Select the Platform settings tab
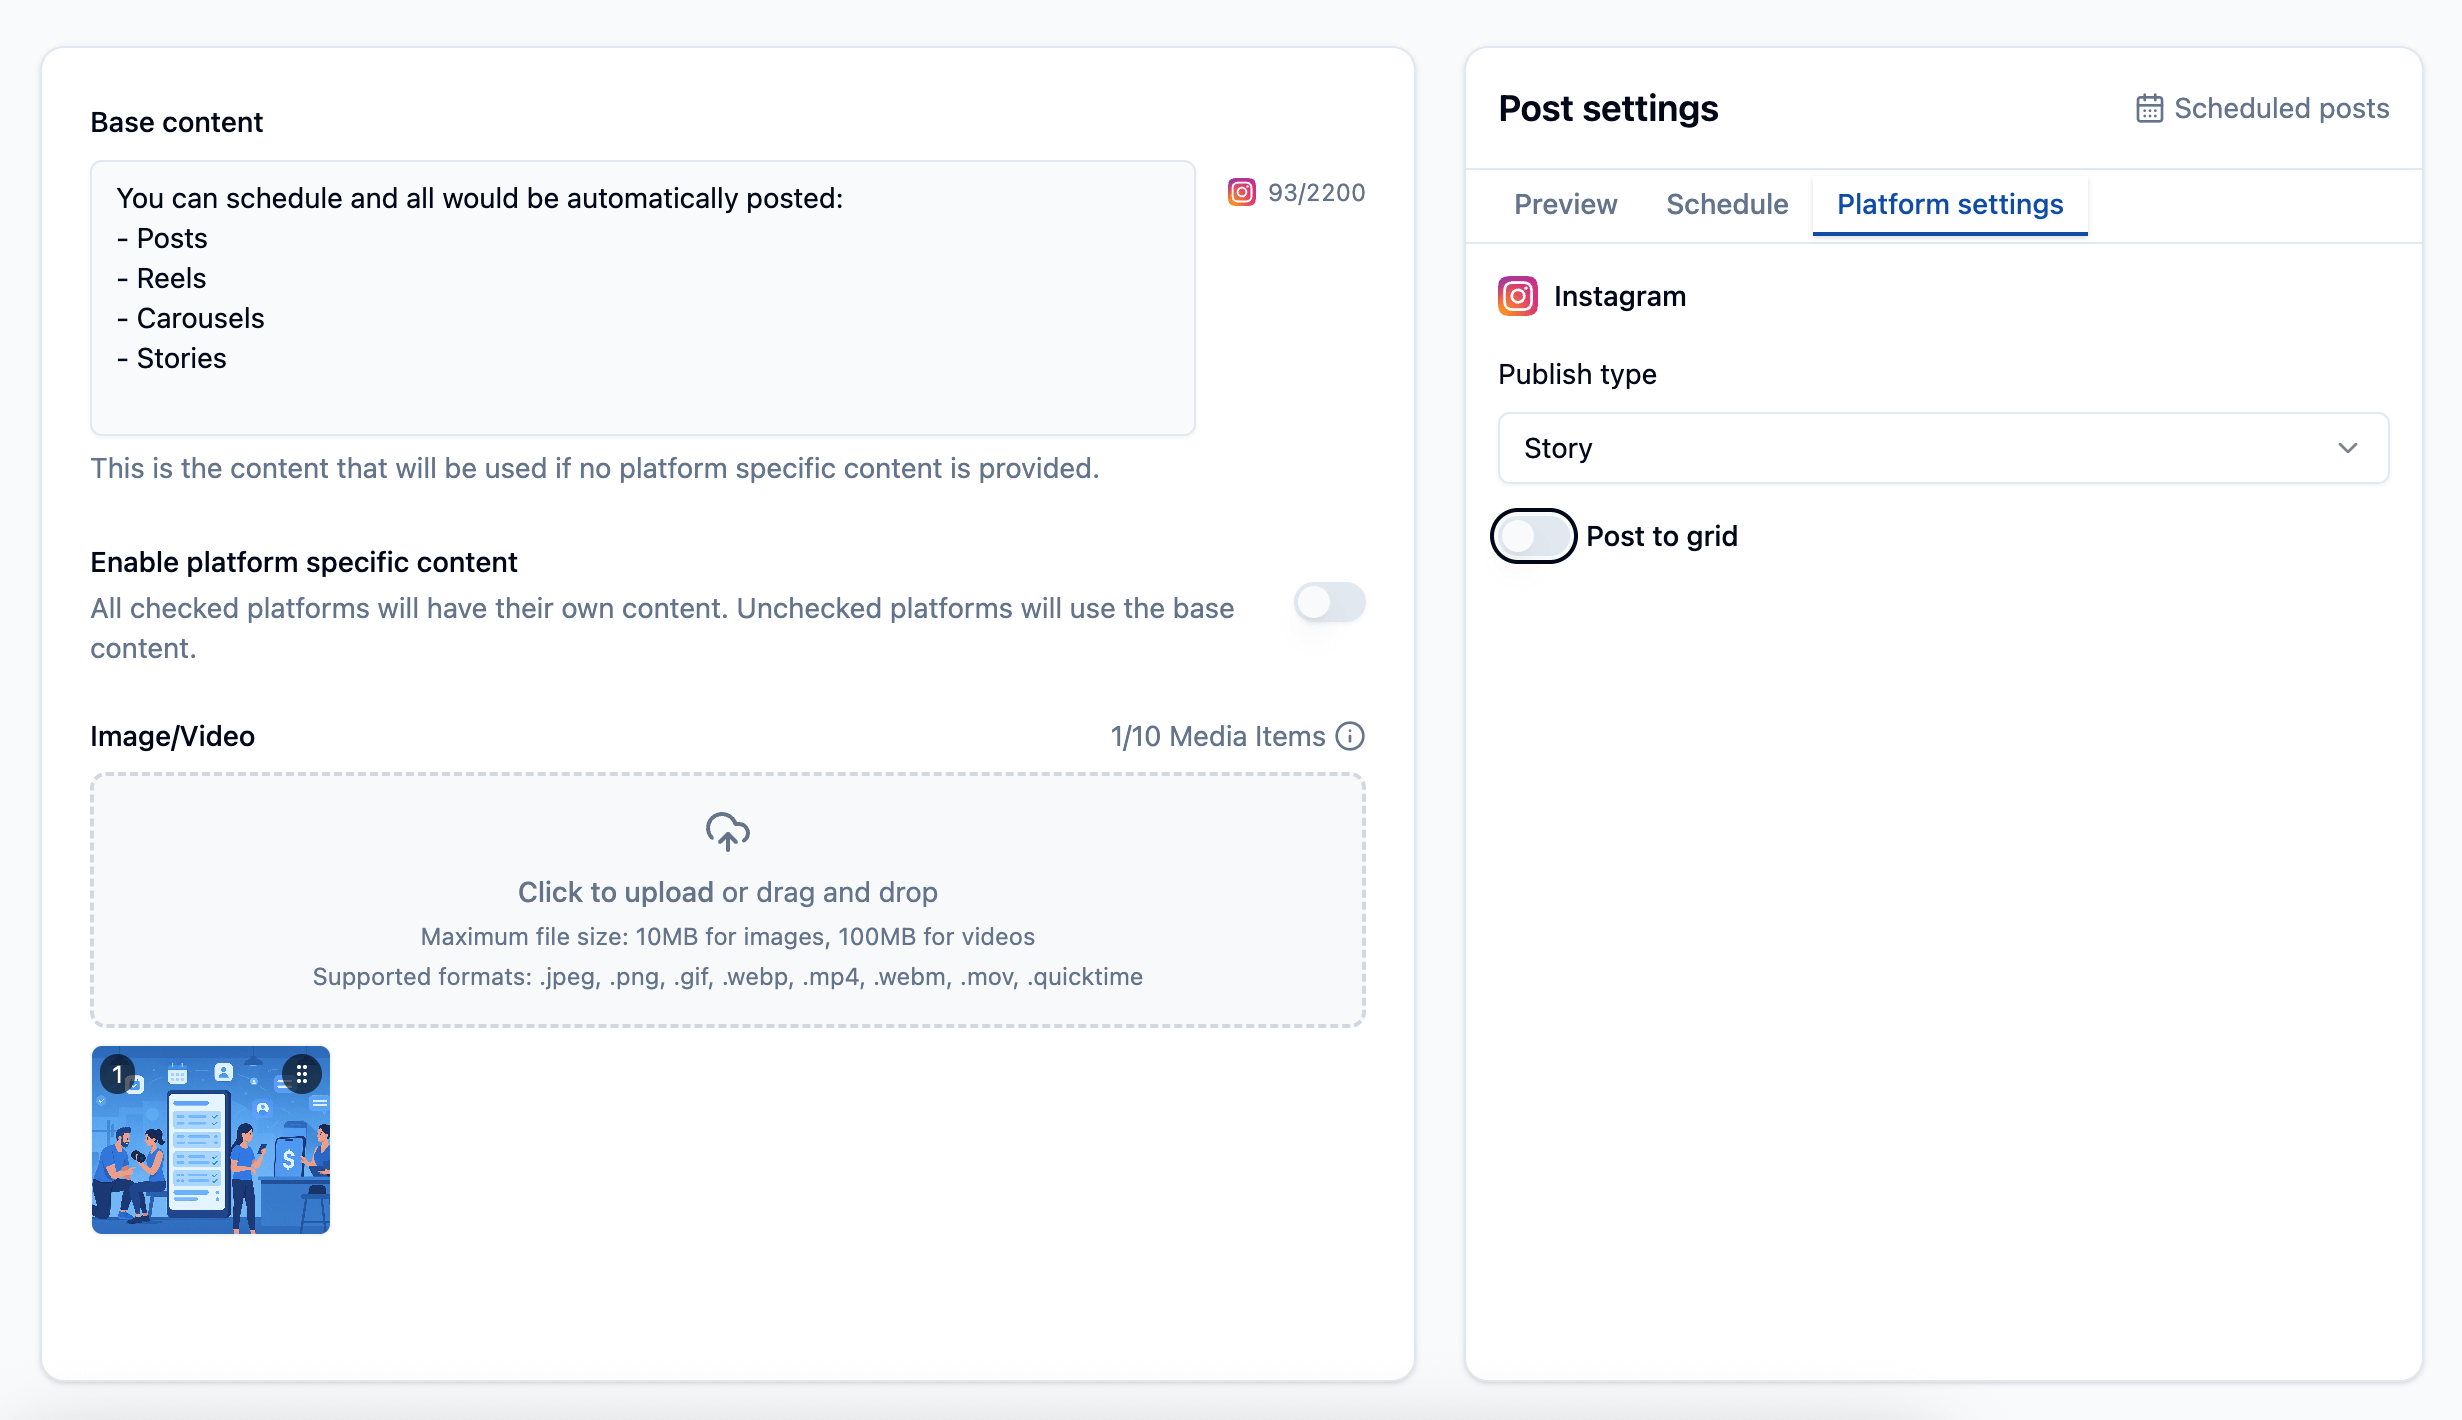The width and height of the screenshot is (2462, 1420). (1949, 204)
